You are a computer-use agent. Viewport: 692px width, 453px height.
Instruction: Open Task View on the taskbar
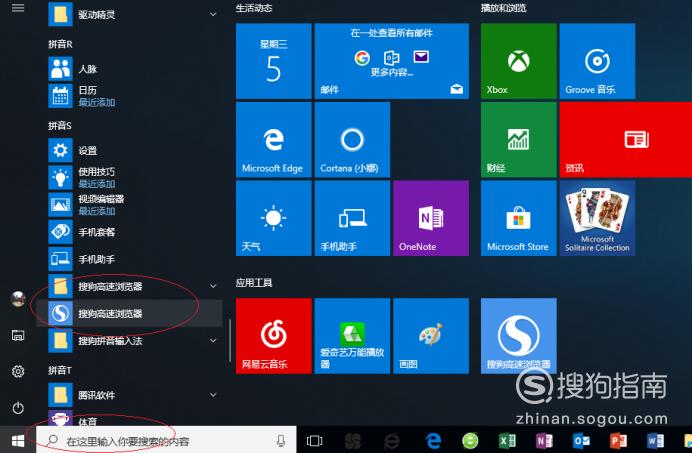pyautogui.click(x=315, y=440)
